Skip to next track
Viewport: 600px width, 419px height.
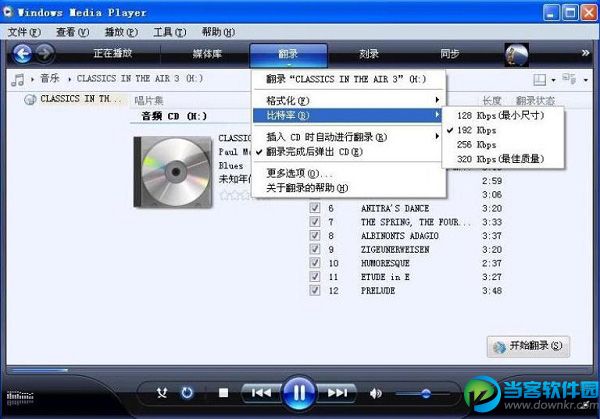(x=337, y=393)
